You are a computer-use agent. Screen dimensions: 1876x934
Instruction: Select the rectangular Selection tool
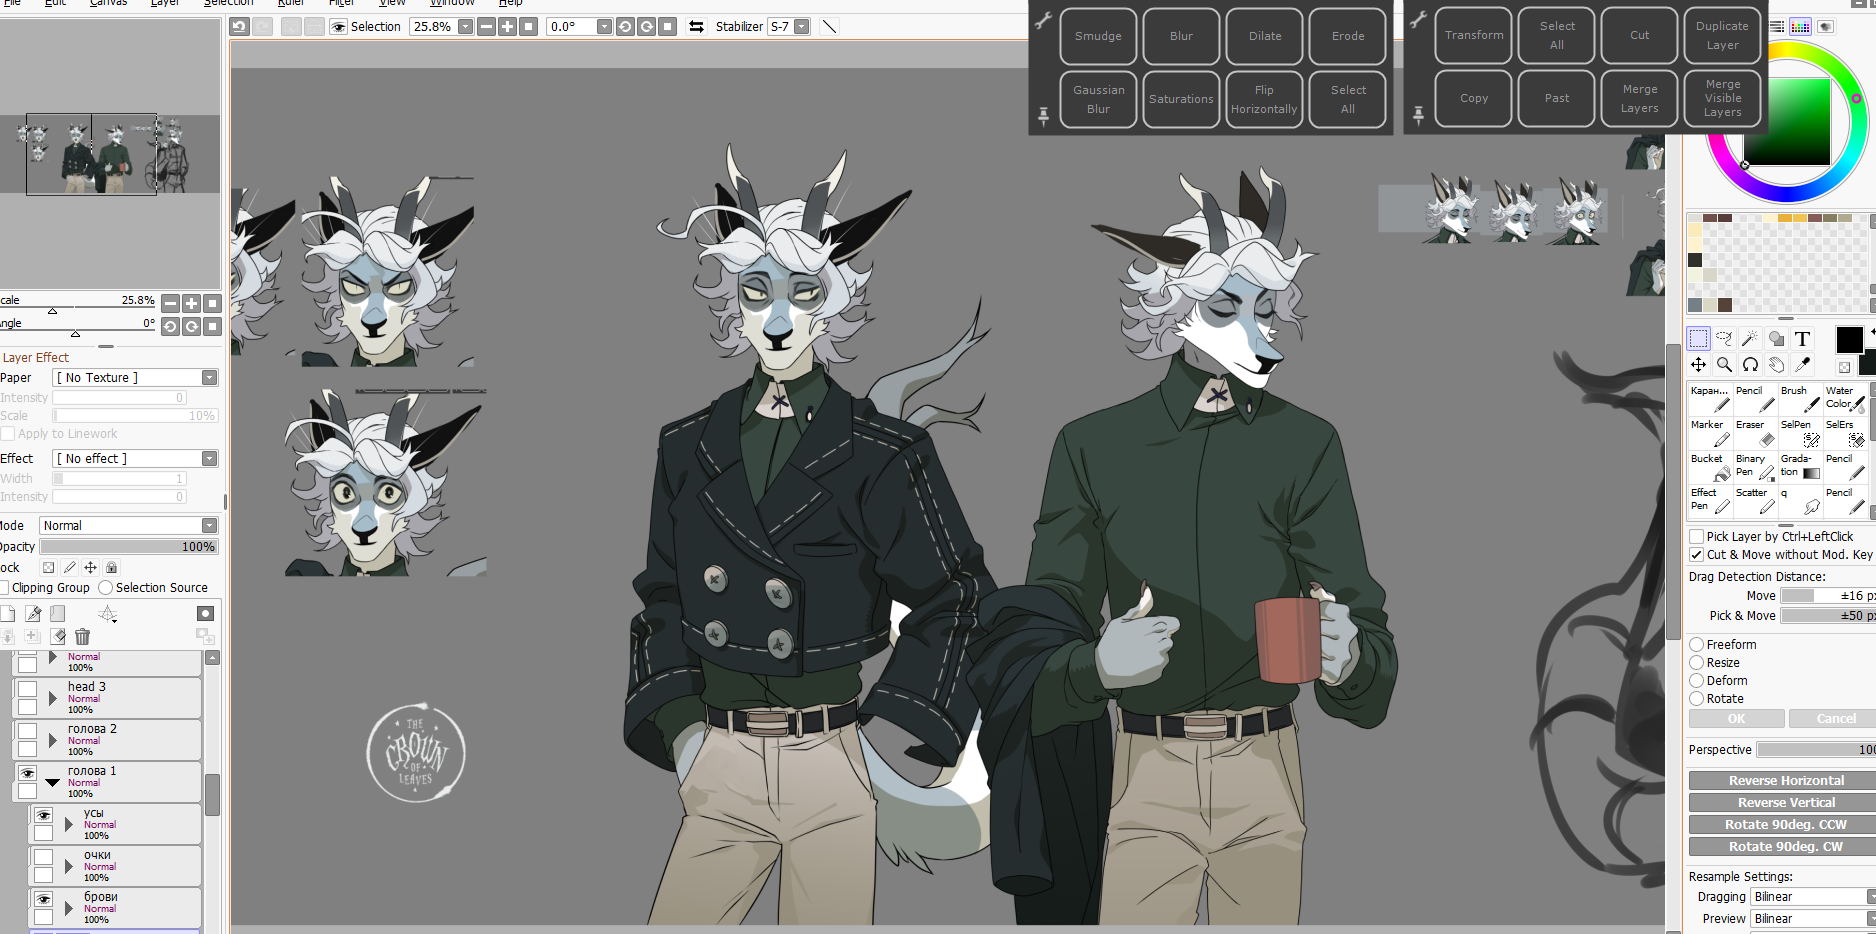coord(1698,338)
